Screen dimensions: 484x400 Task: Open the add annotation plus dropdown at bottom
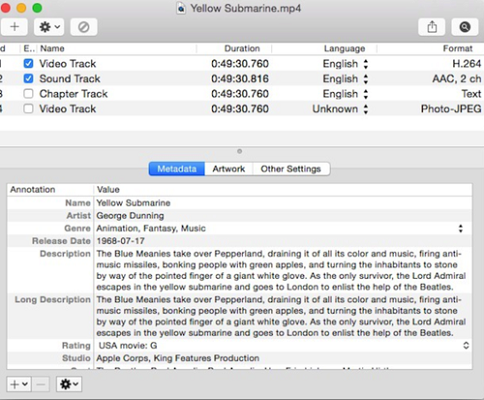19,384
